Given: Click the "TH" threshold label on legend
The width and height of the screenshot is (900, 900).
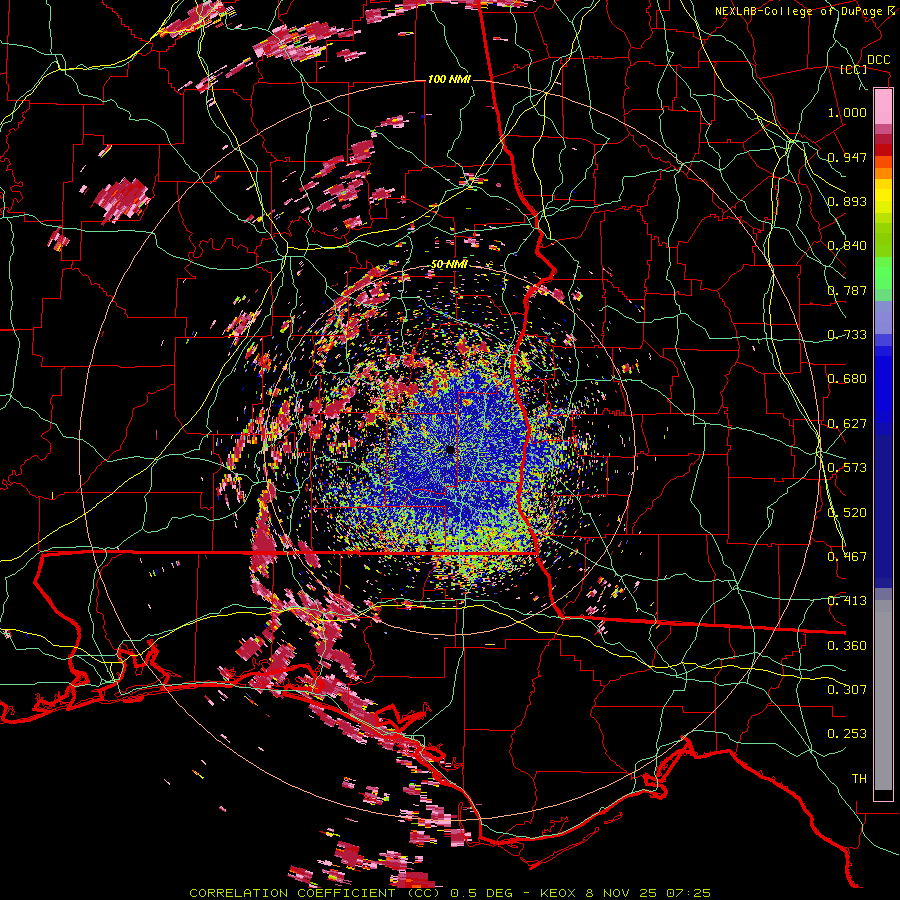Looking at the screenshot, I should click(859, 779).
